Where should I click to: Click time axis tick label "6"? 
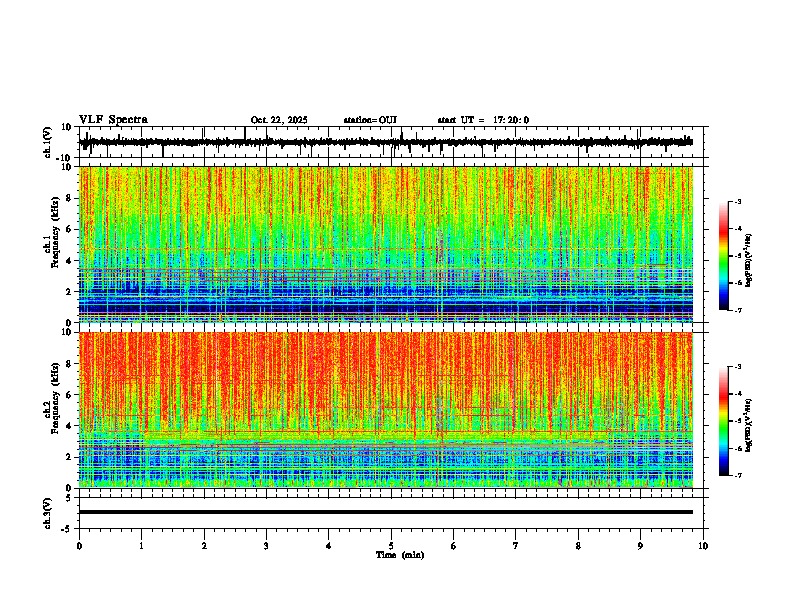pyautogui.click(x=454, y=546)
